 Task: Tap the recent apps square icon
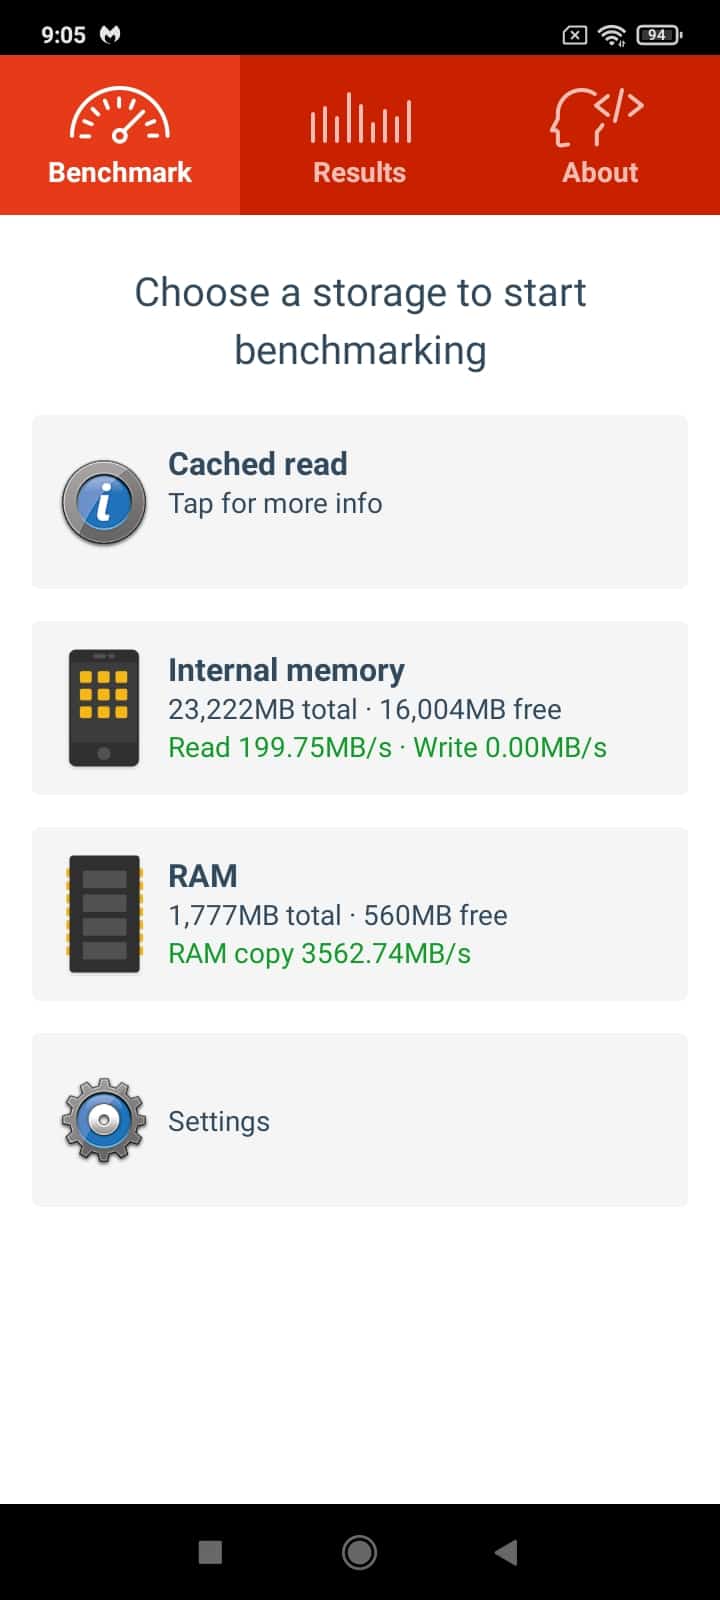click(210, 1552)
